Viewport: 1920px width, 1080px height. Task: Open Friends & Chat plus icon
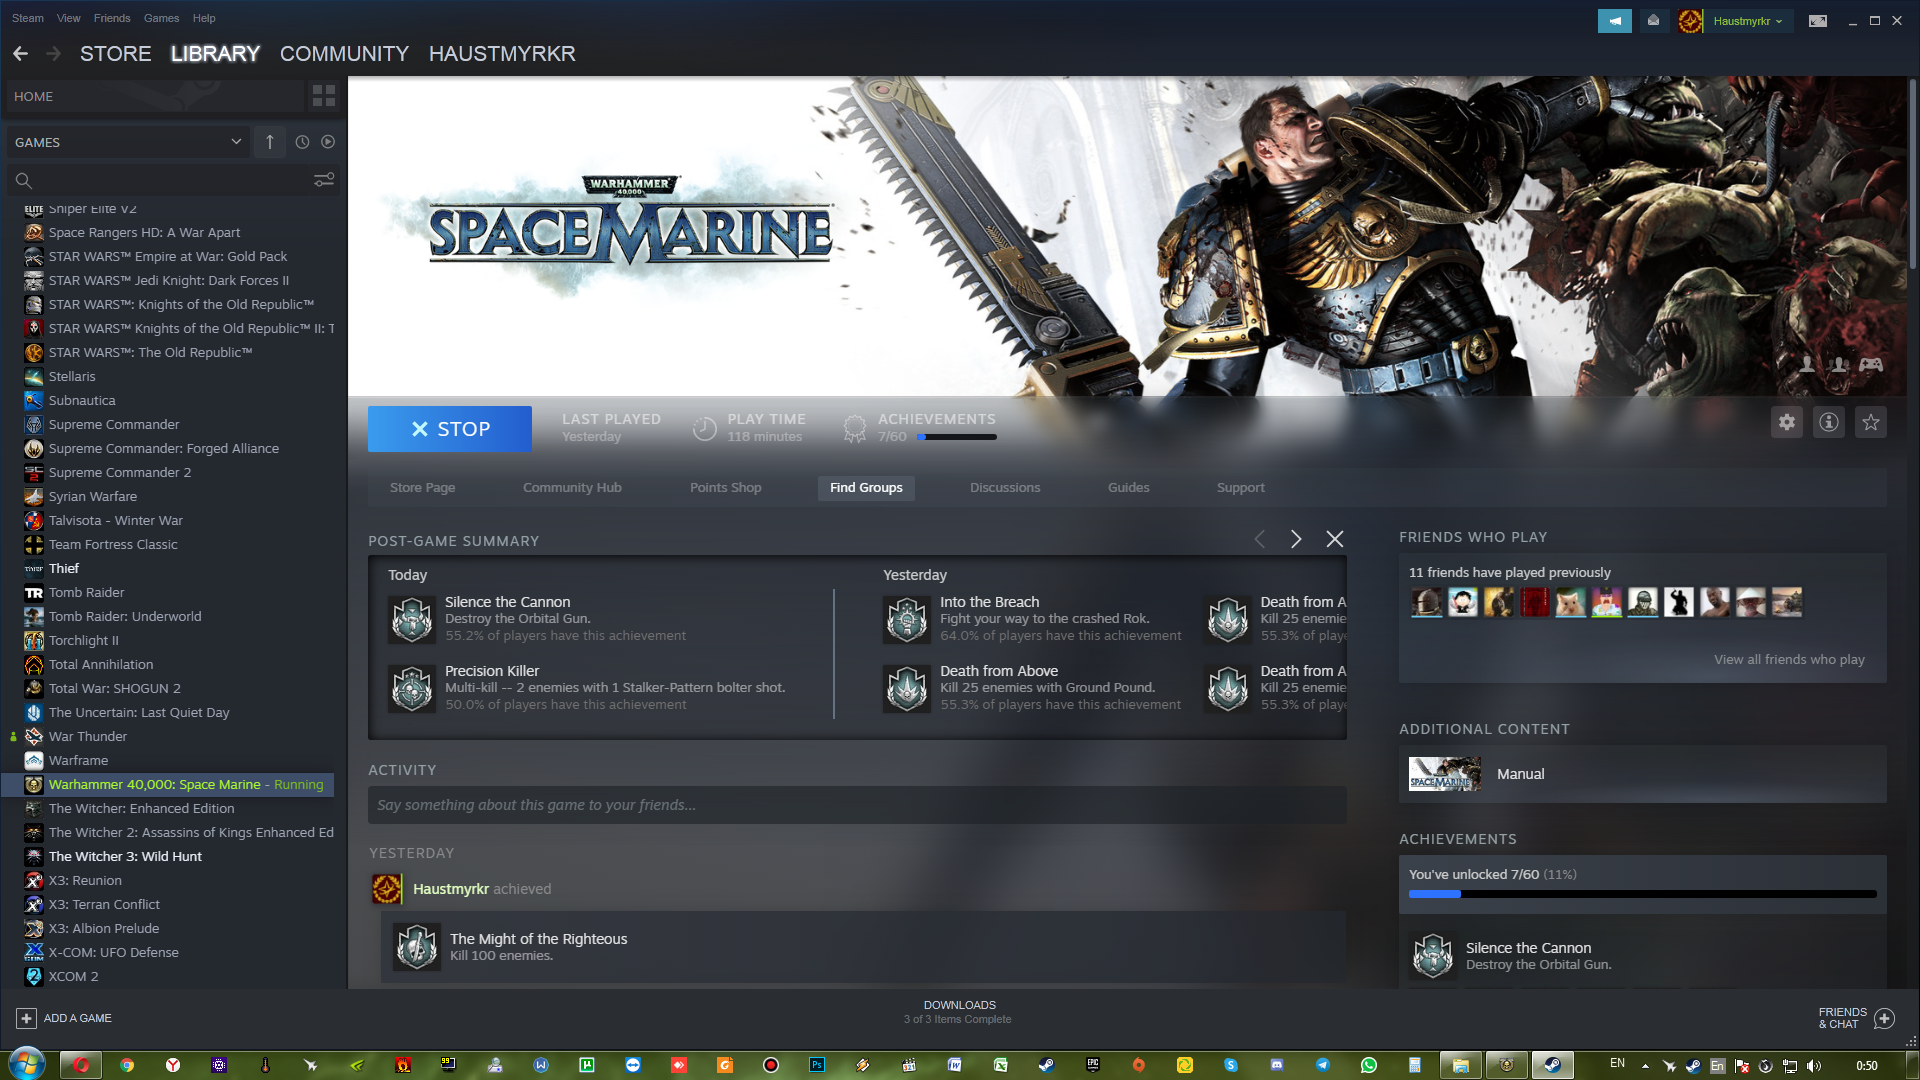[x=1884, y=1018]
